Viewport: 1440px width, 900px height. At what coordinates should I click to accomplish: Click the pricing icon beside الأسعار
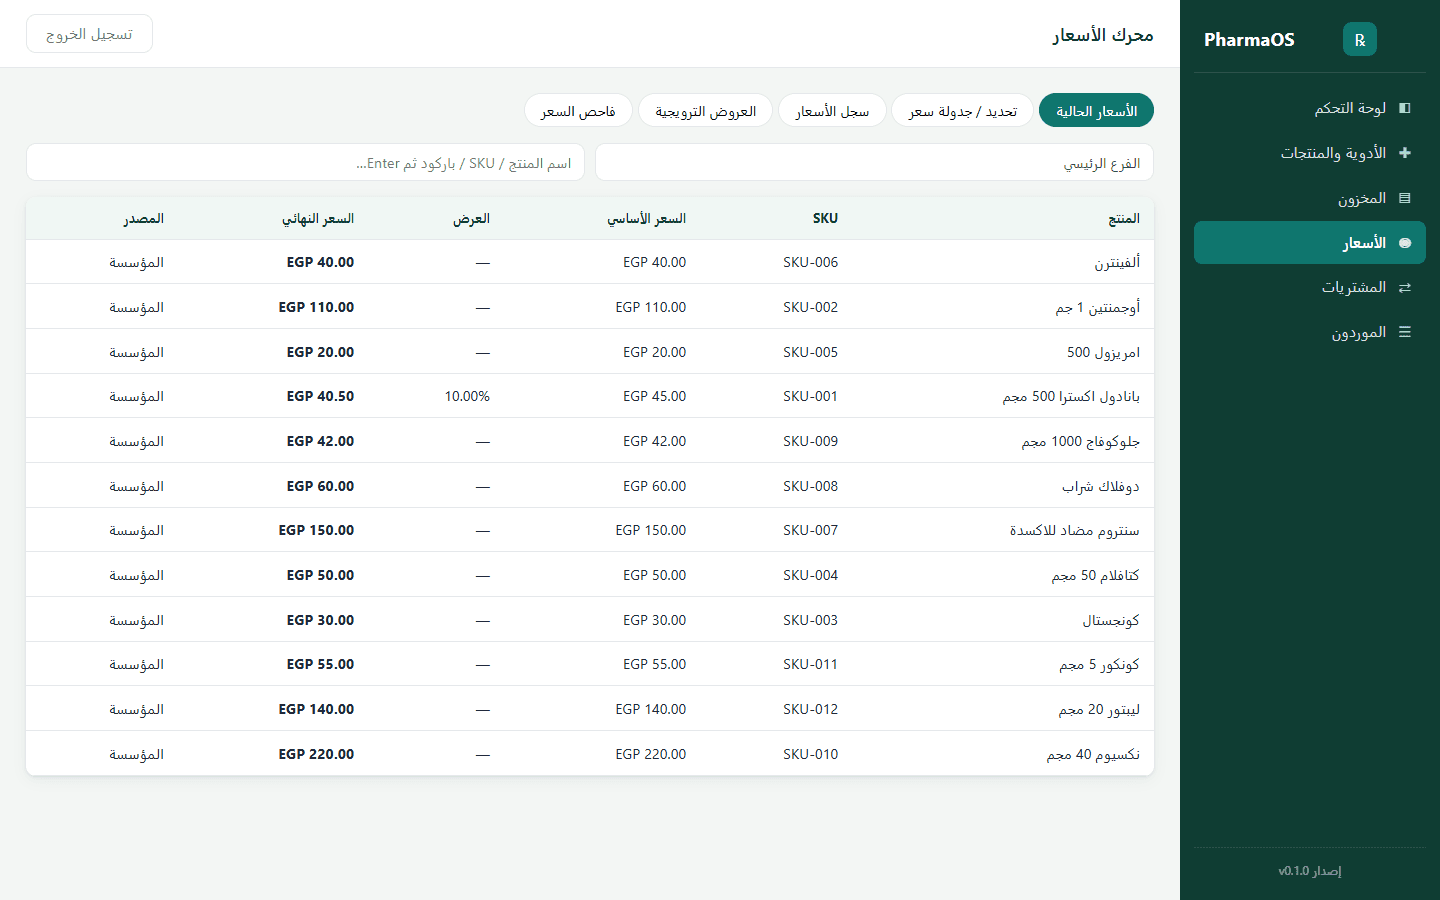pos(1405,243)
